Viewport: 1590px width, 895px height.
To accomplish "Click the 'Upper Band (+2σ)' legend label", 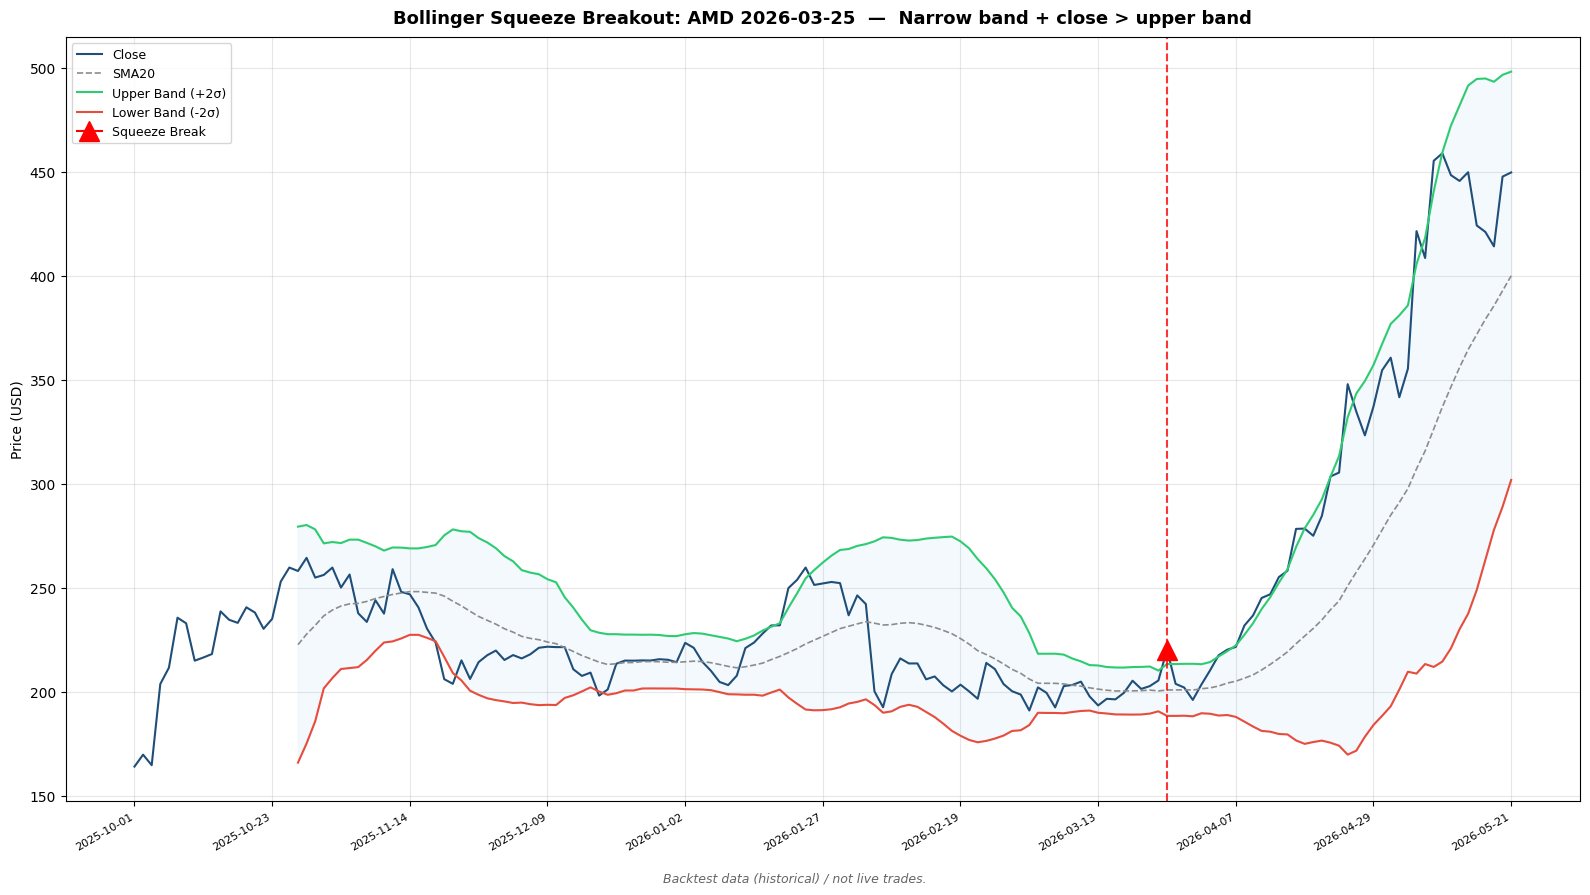I will (x=169, y=94).
